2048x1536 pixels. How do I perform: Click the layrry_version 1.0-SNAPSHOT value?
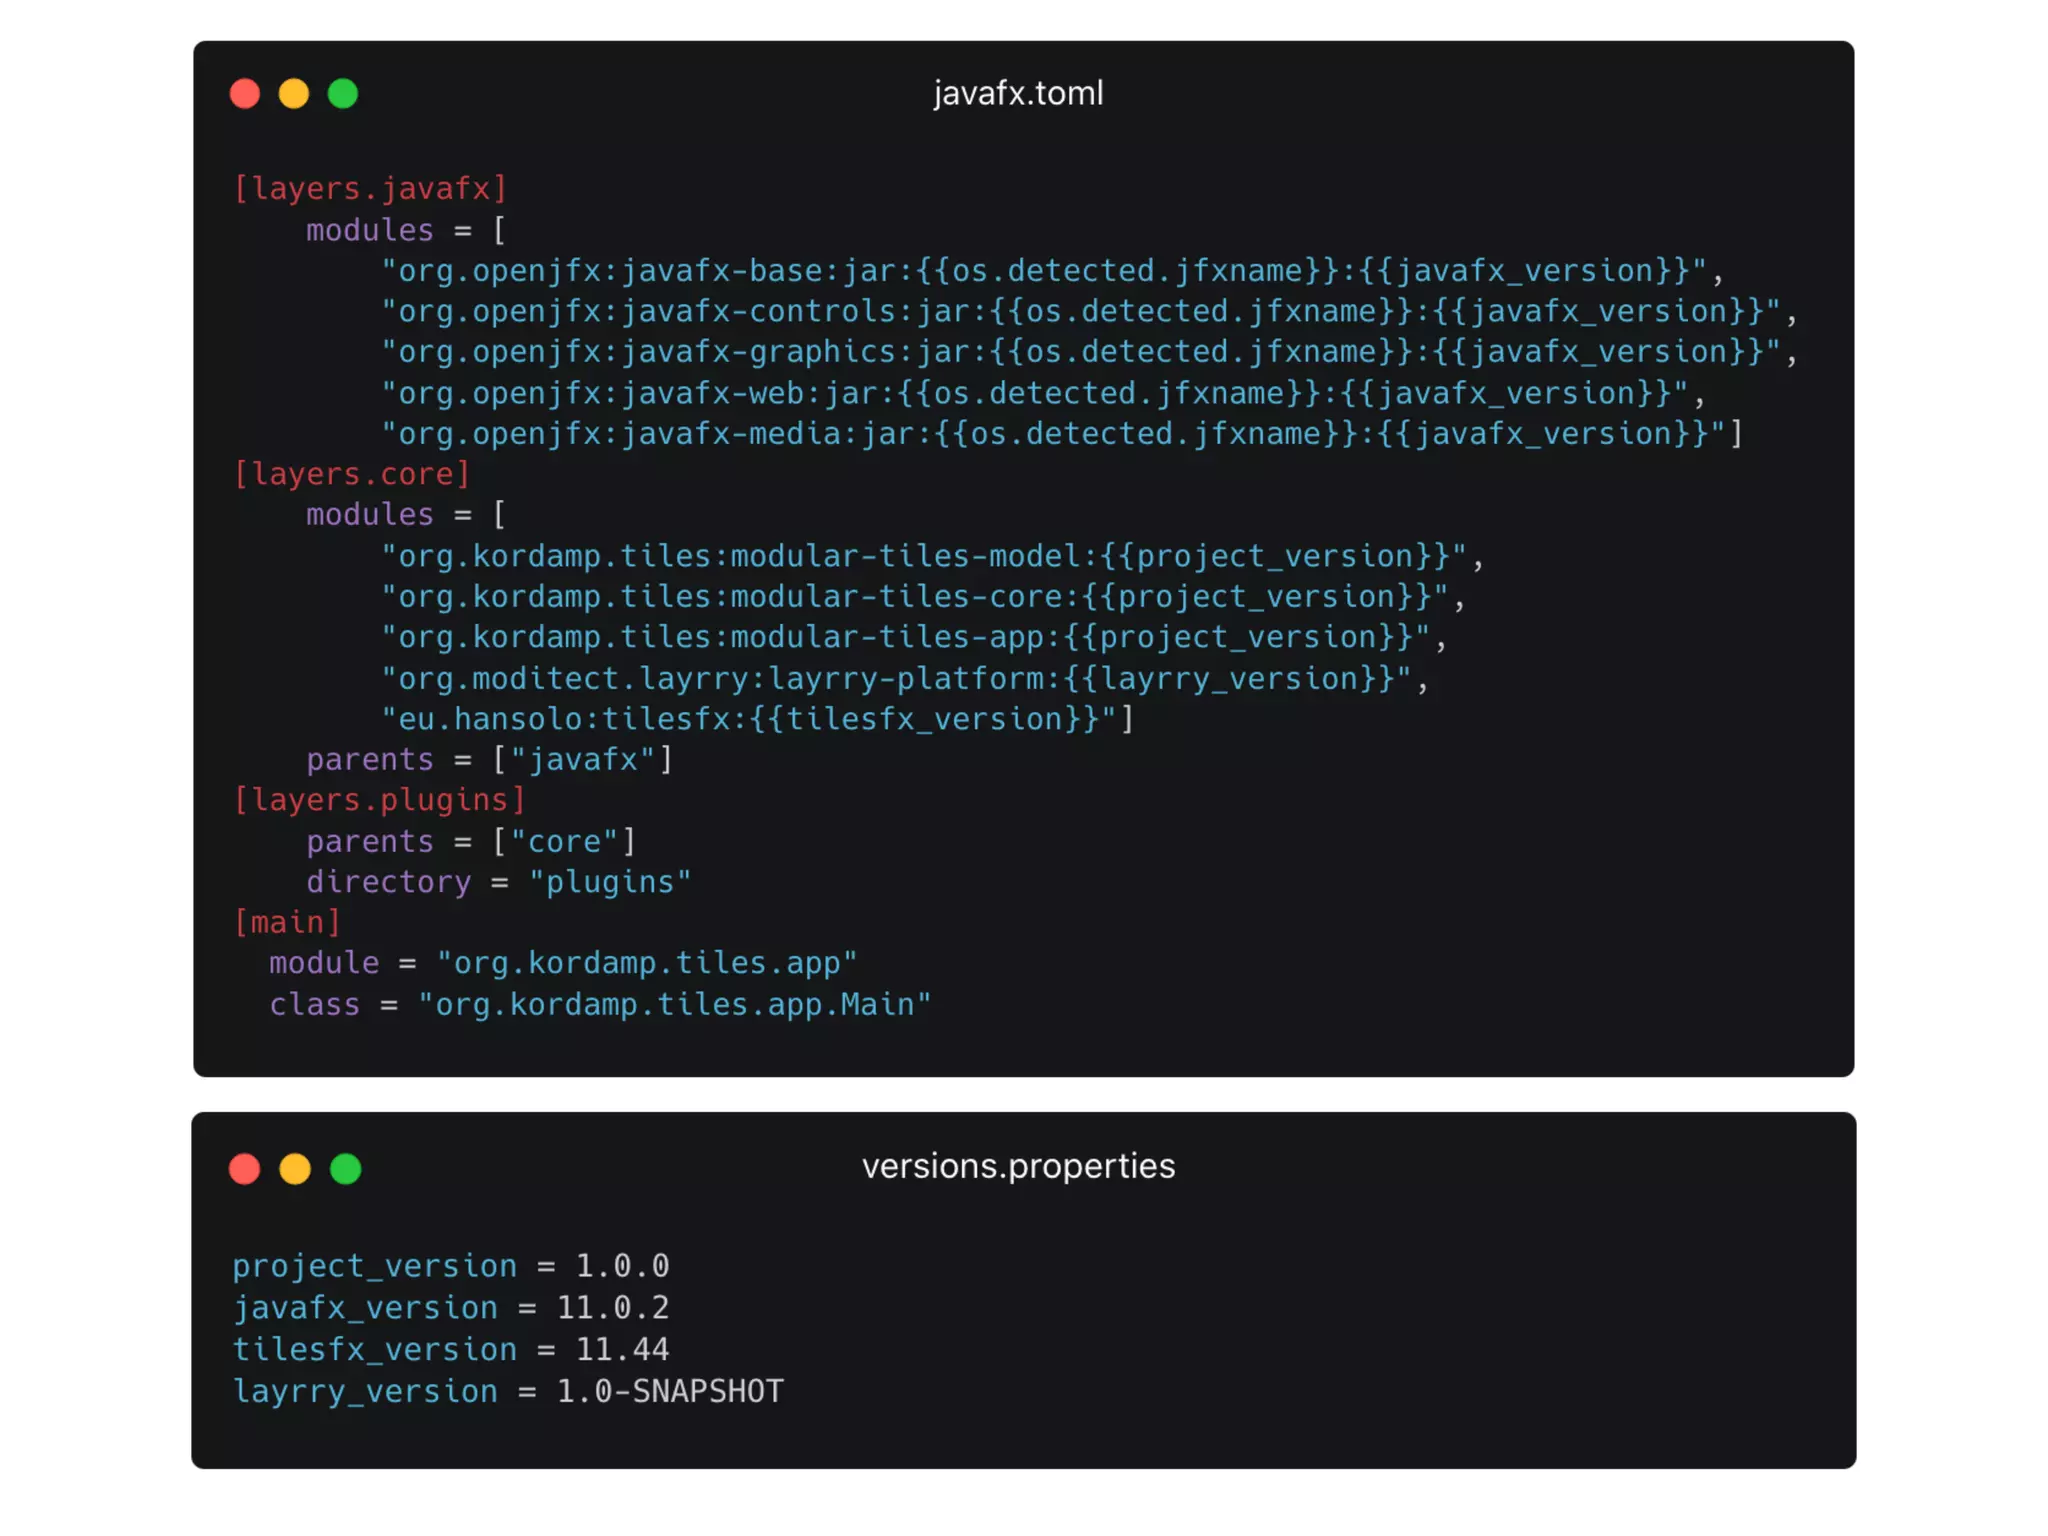tap(670, 1391)
